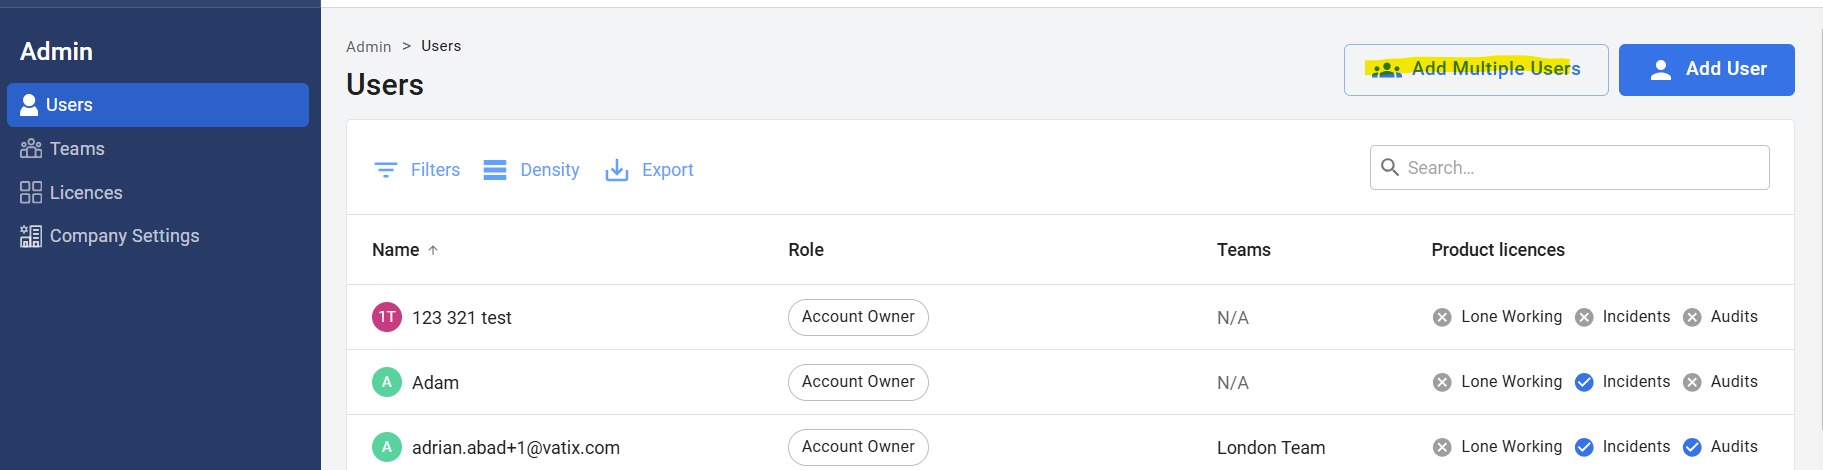Toggle Adam's Incidents licence checkmark
This screenshot has width=1823, height=470.
point(1584,382)
